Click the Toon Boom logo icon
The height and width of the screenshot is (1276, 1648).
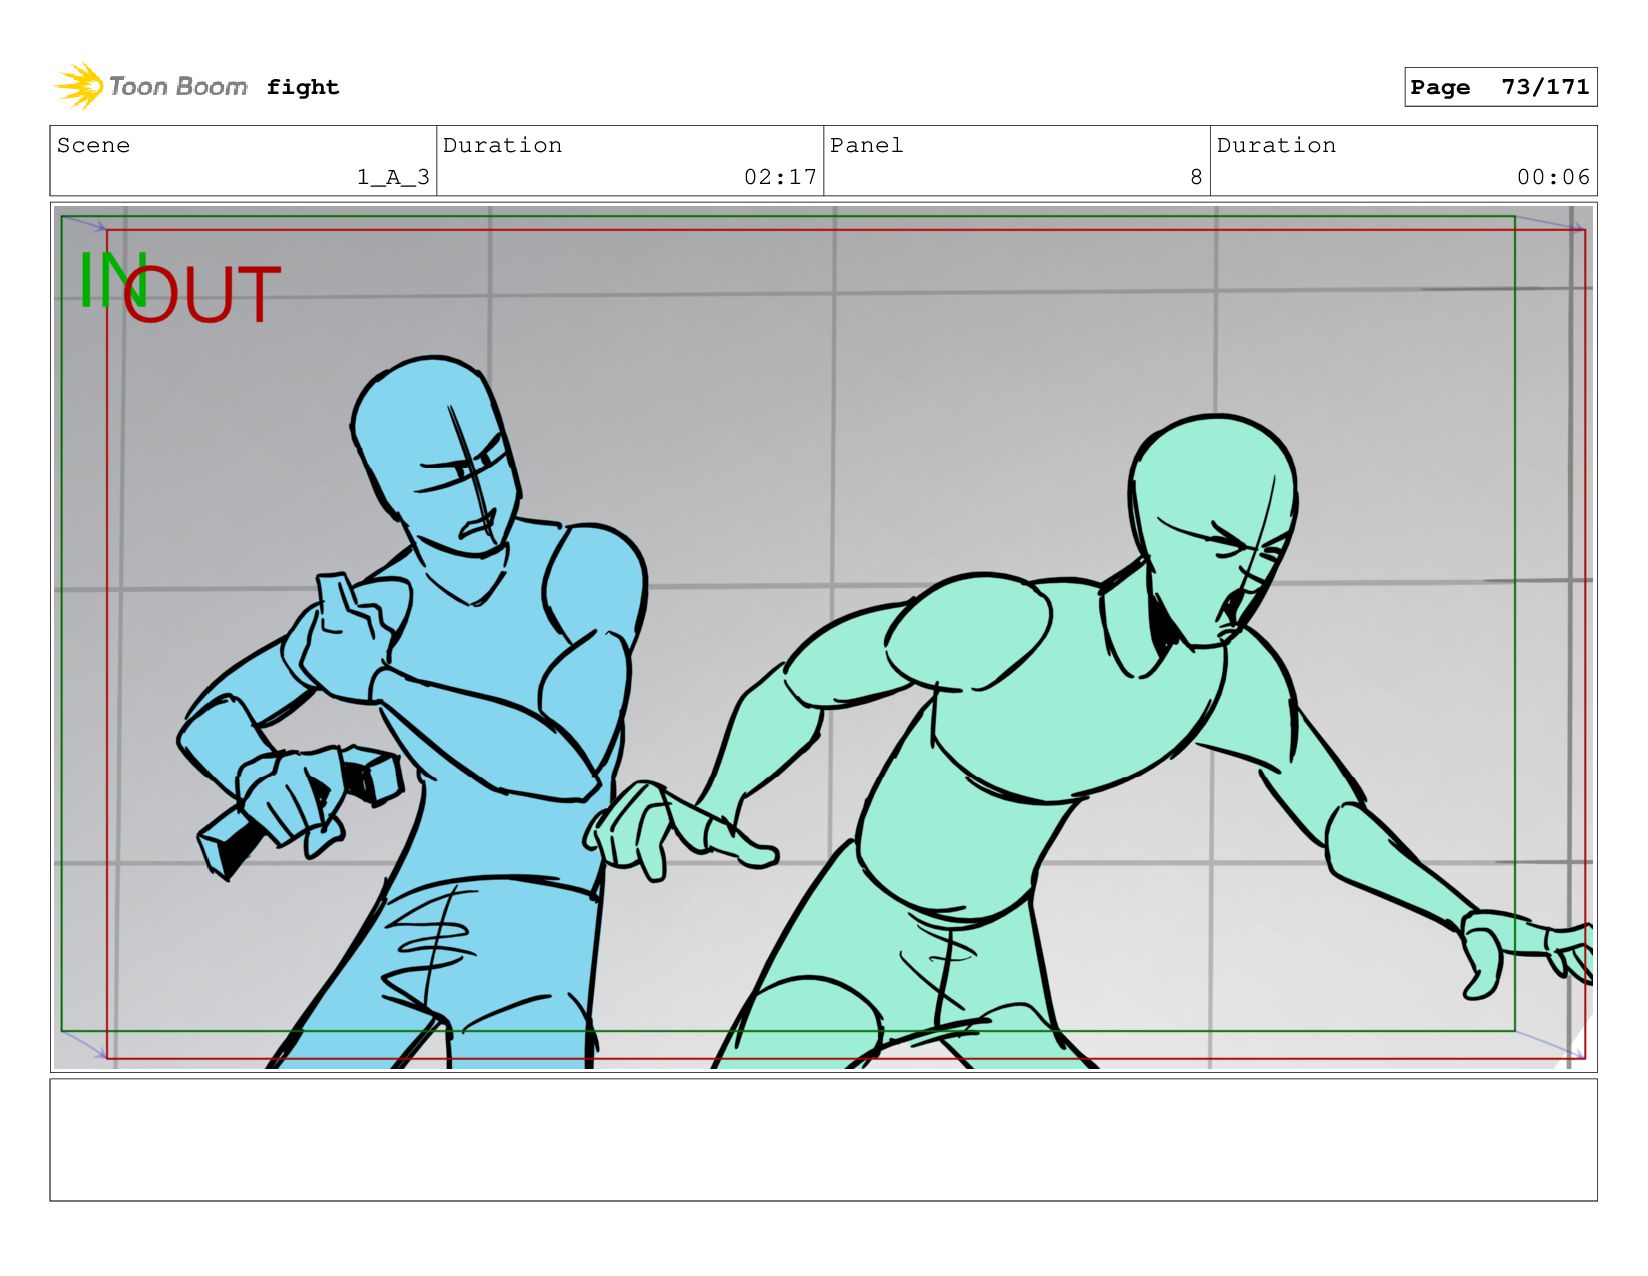(79, 86)
